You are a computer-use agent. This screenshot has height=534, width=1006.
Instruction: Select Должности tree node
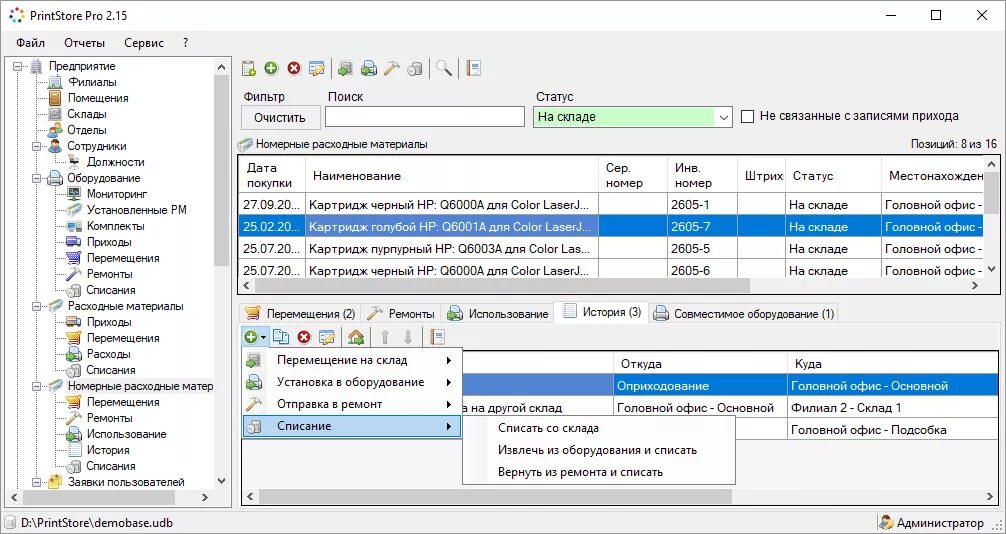pos(115,162)
